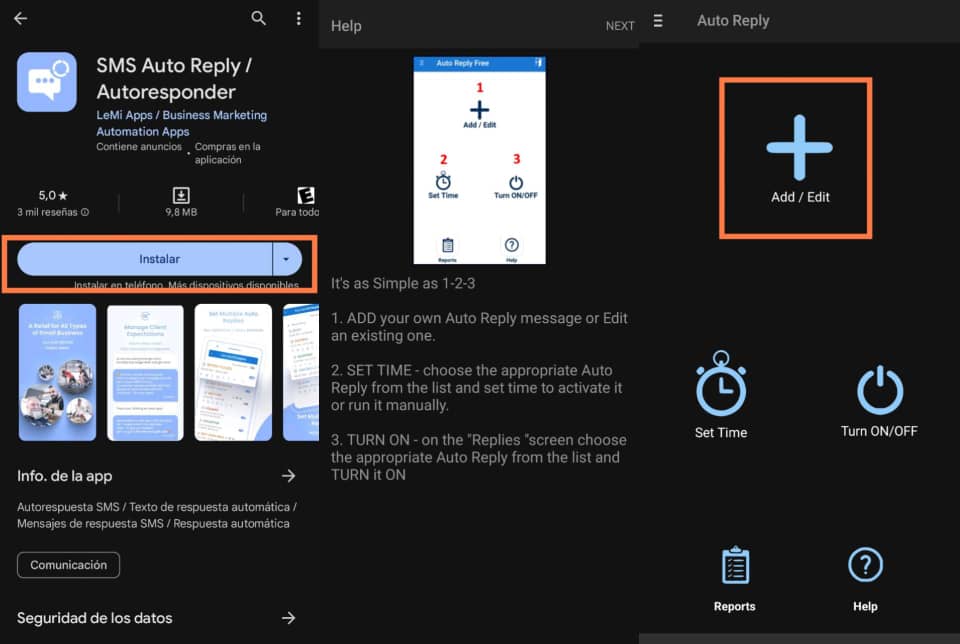Image resolution: width=960 pixels, height=644 pixels.
Task: Tap NEXT on the Help screen
Action: point(620,26)
